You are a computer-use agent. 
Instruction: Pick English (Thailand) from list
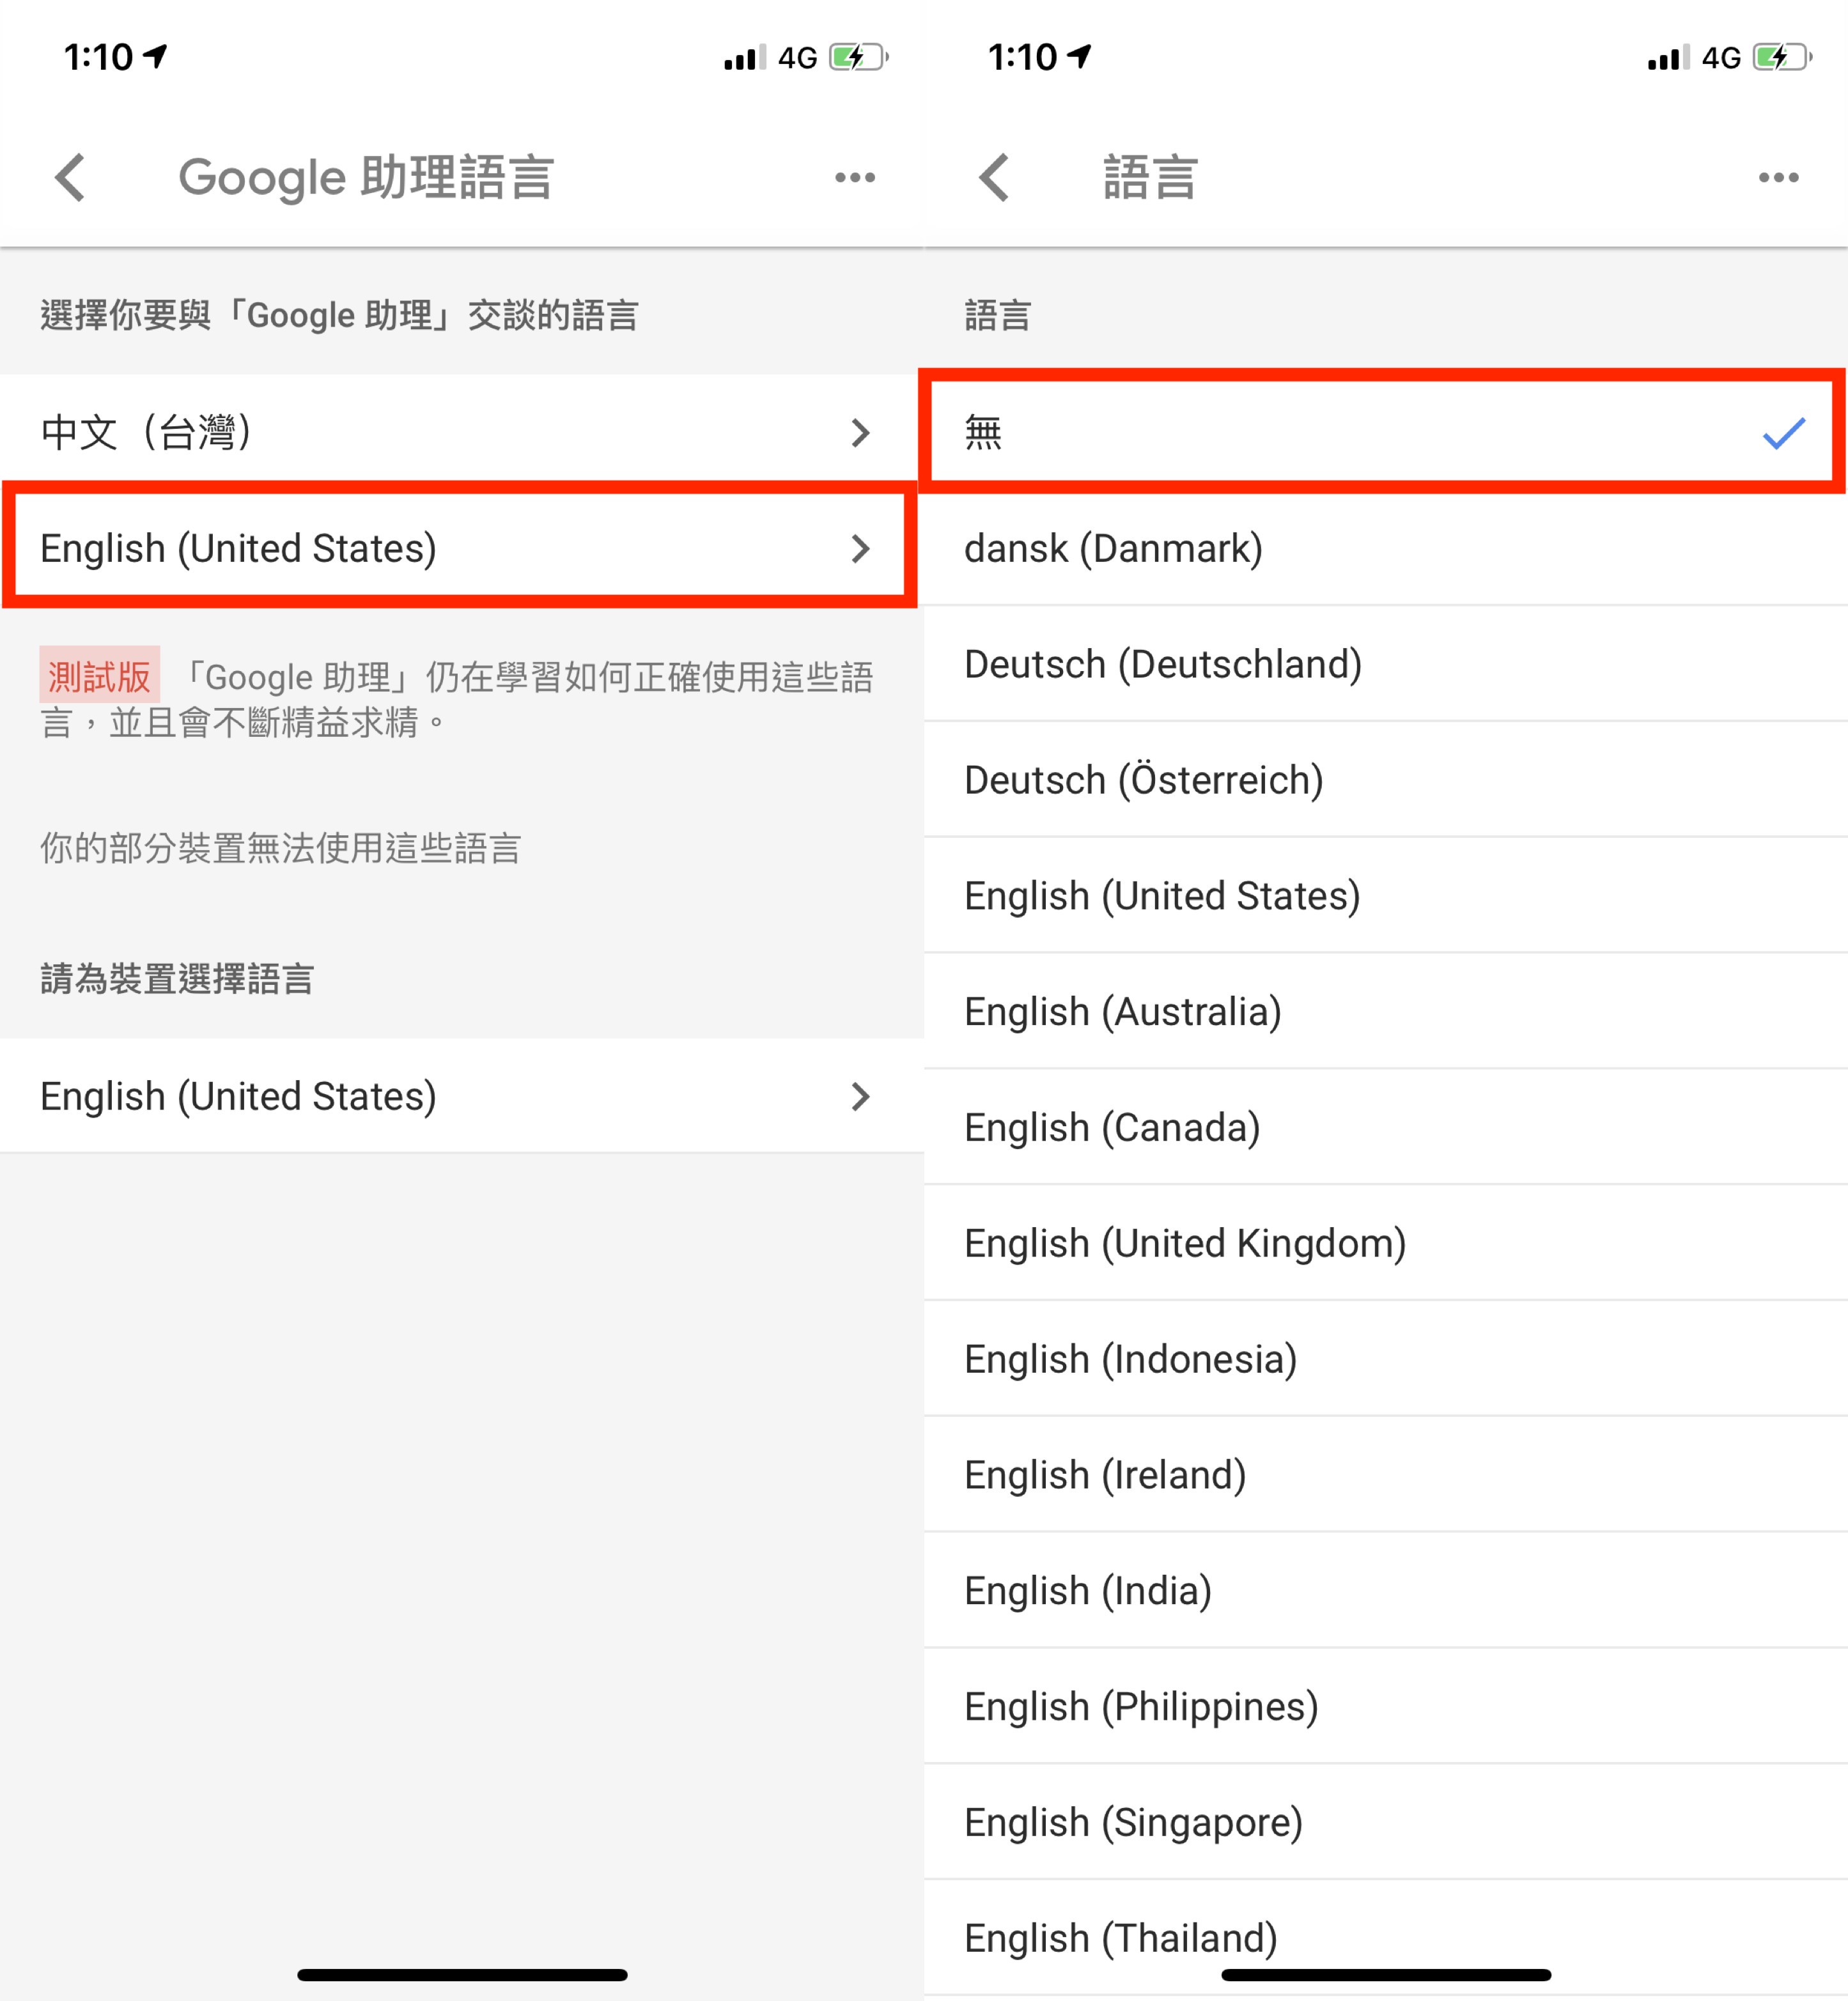pos(1385,1939)
